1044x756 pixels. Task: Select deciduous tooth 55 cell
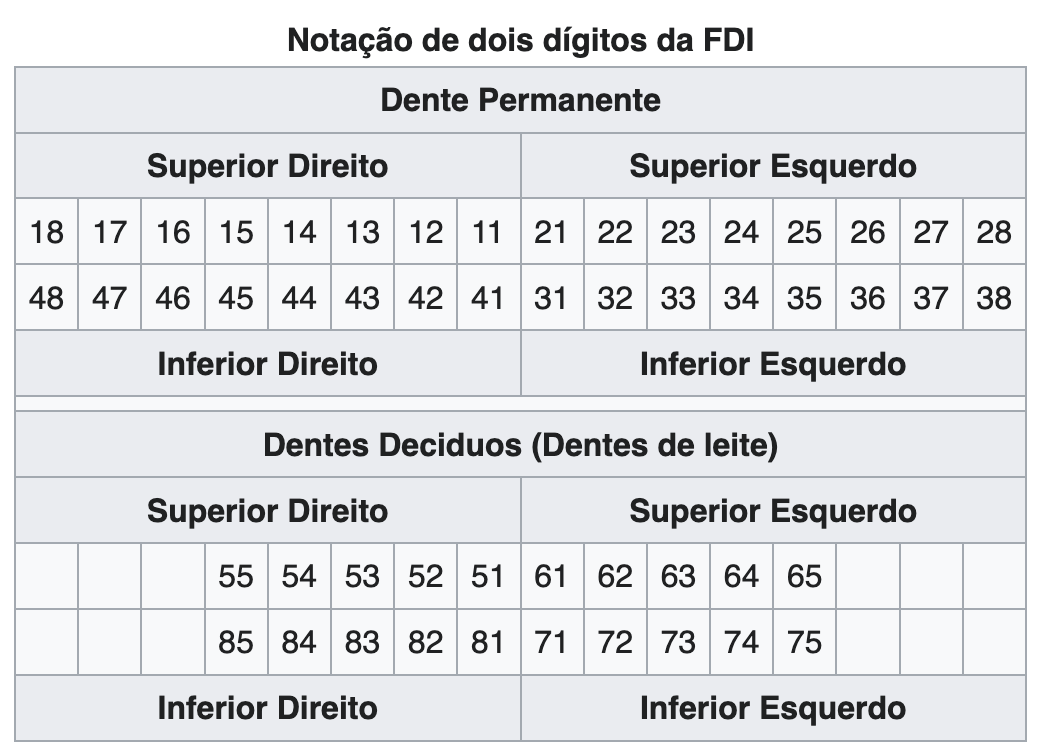[x=236, y=577]
